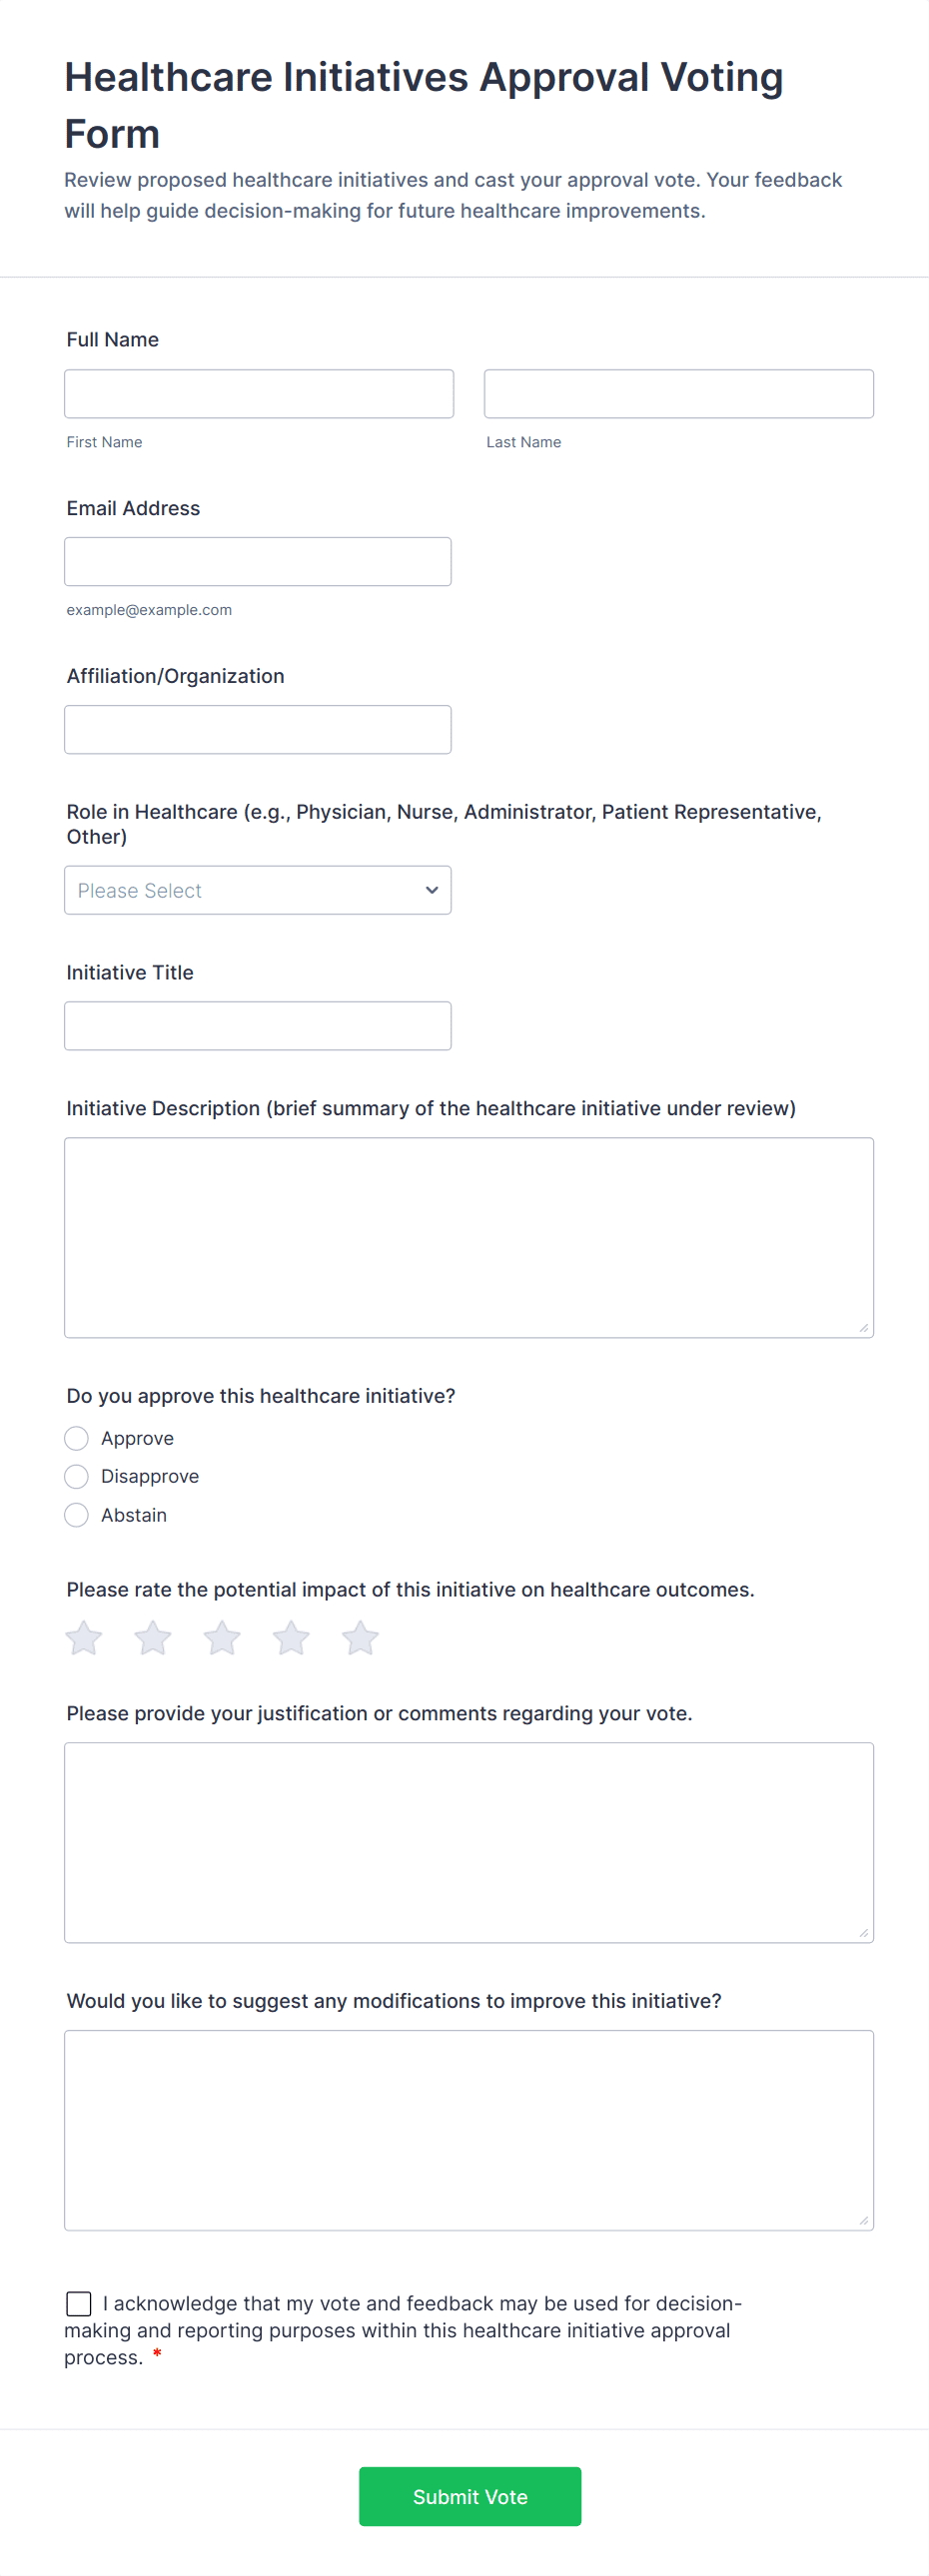This screenshot has width=929, height=2576.
Task: Click inside the Initiative Description textarea
Action: pyautogui.click(x=469, y=1237)
